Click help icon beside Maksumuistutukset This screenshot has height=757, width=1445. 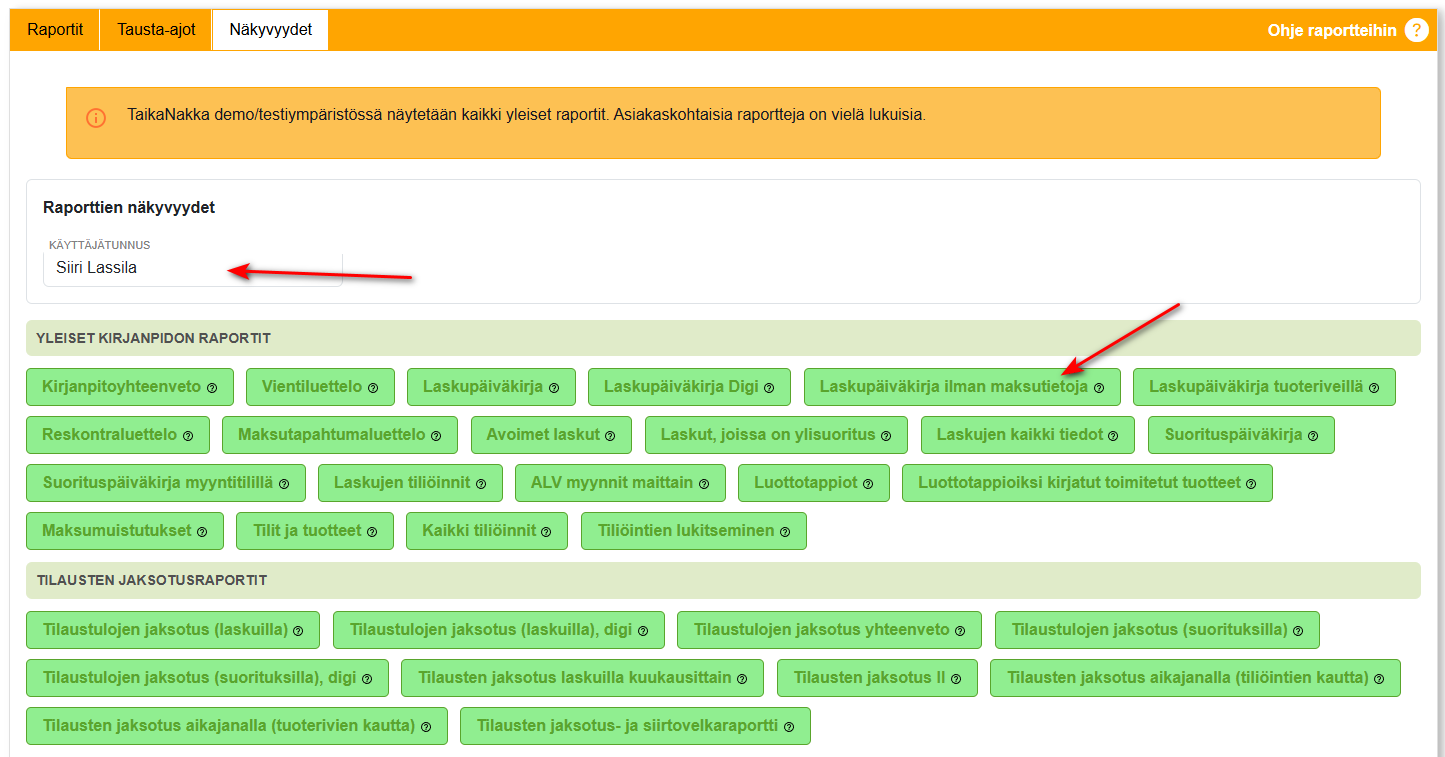coord(202,532)
